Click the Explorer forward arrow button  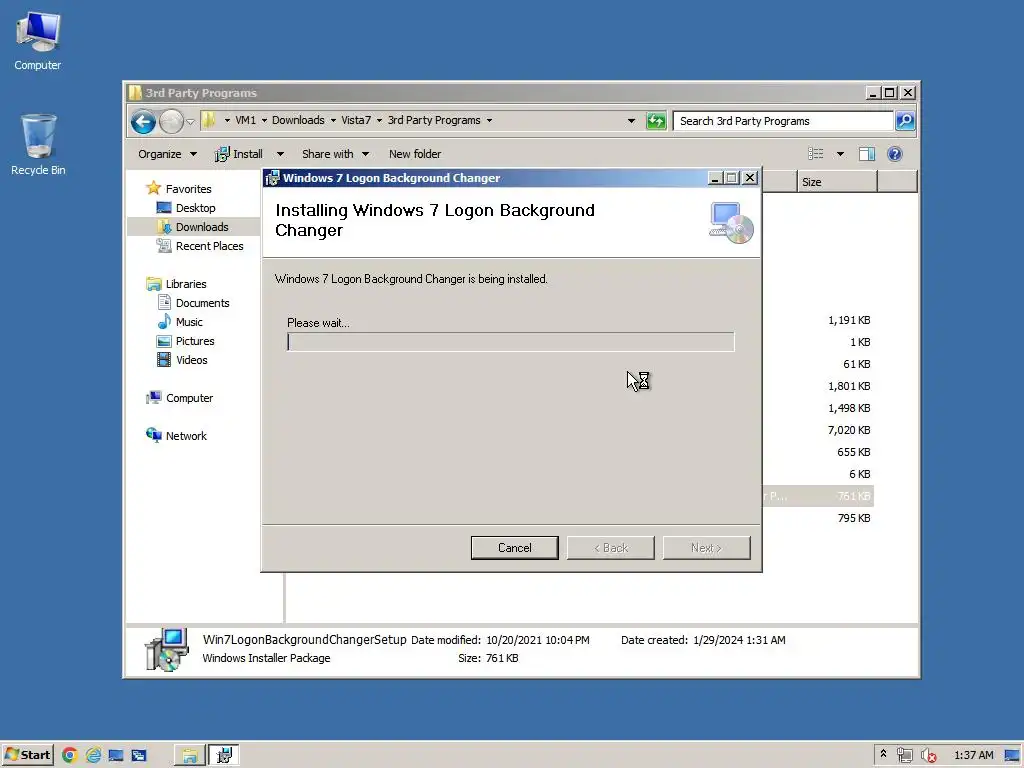click(171, 121)
